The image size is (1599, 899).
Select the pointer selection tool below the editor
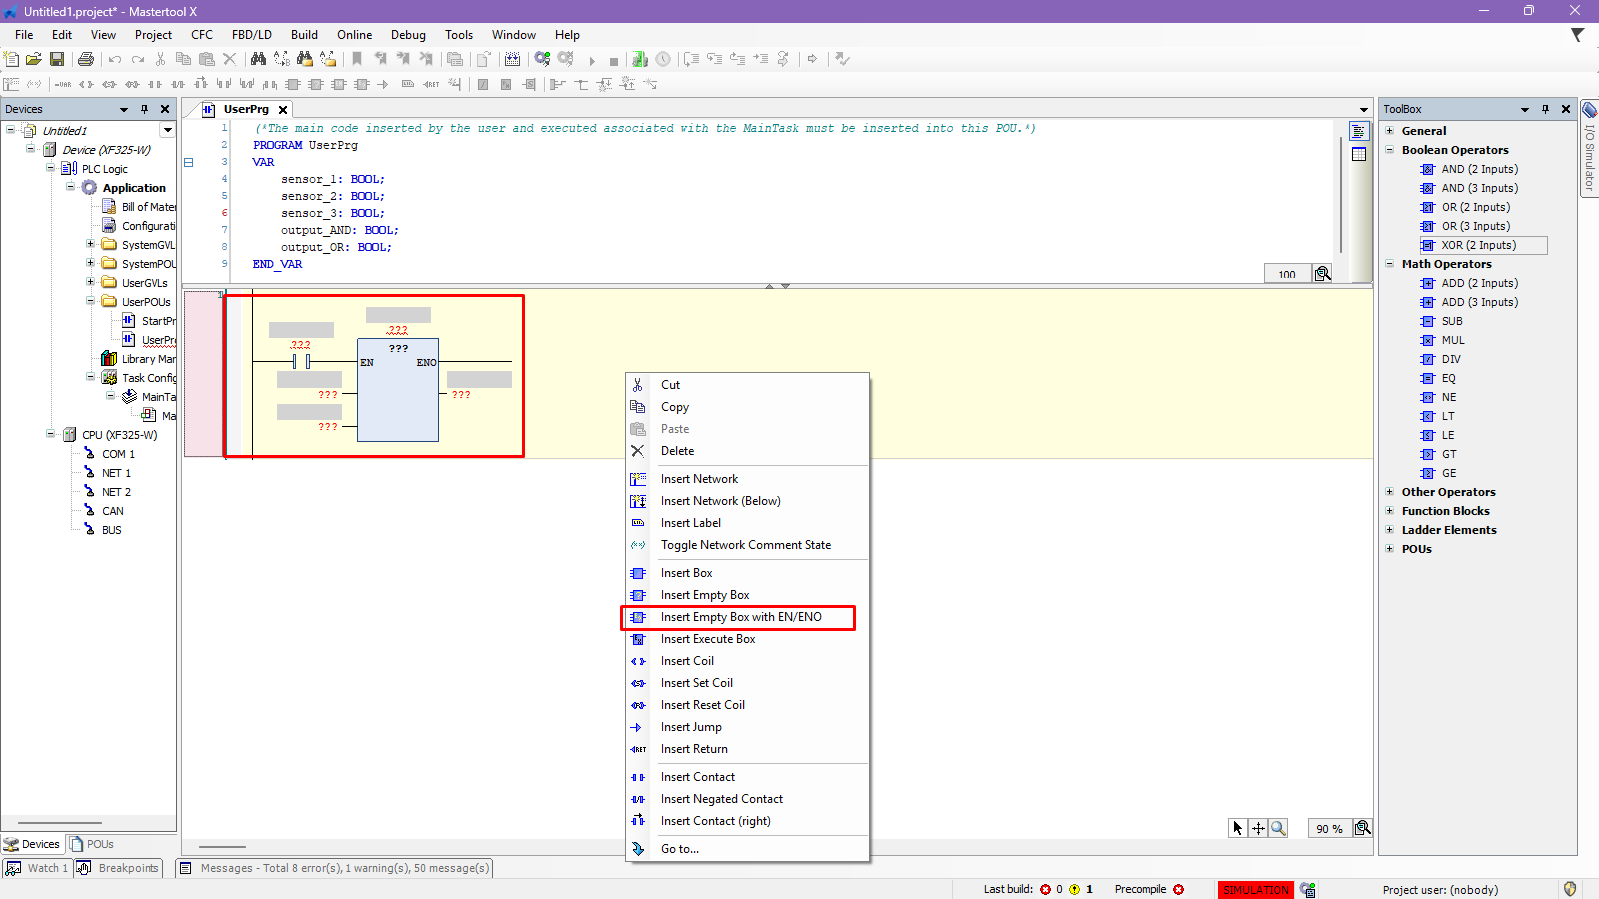click(x=1238, y=828)
